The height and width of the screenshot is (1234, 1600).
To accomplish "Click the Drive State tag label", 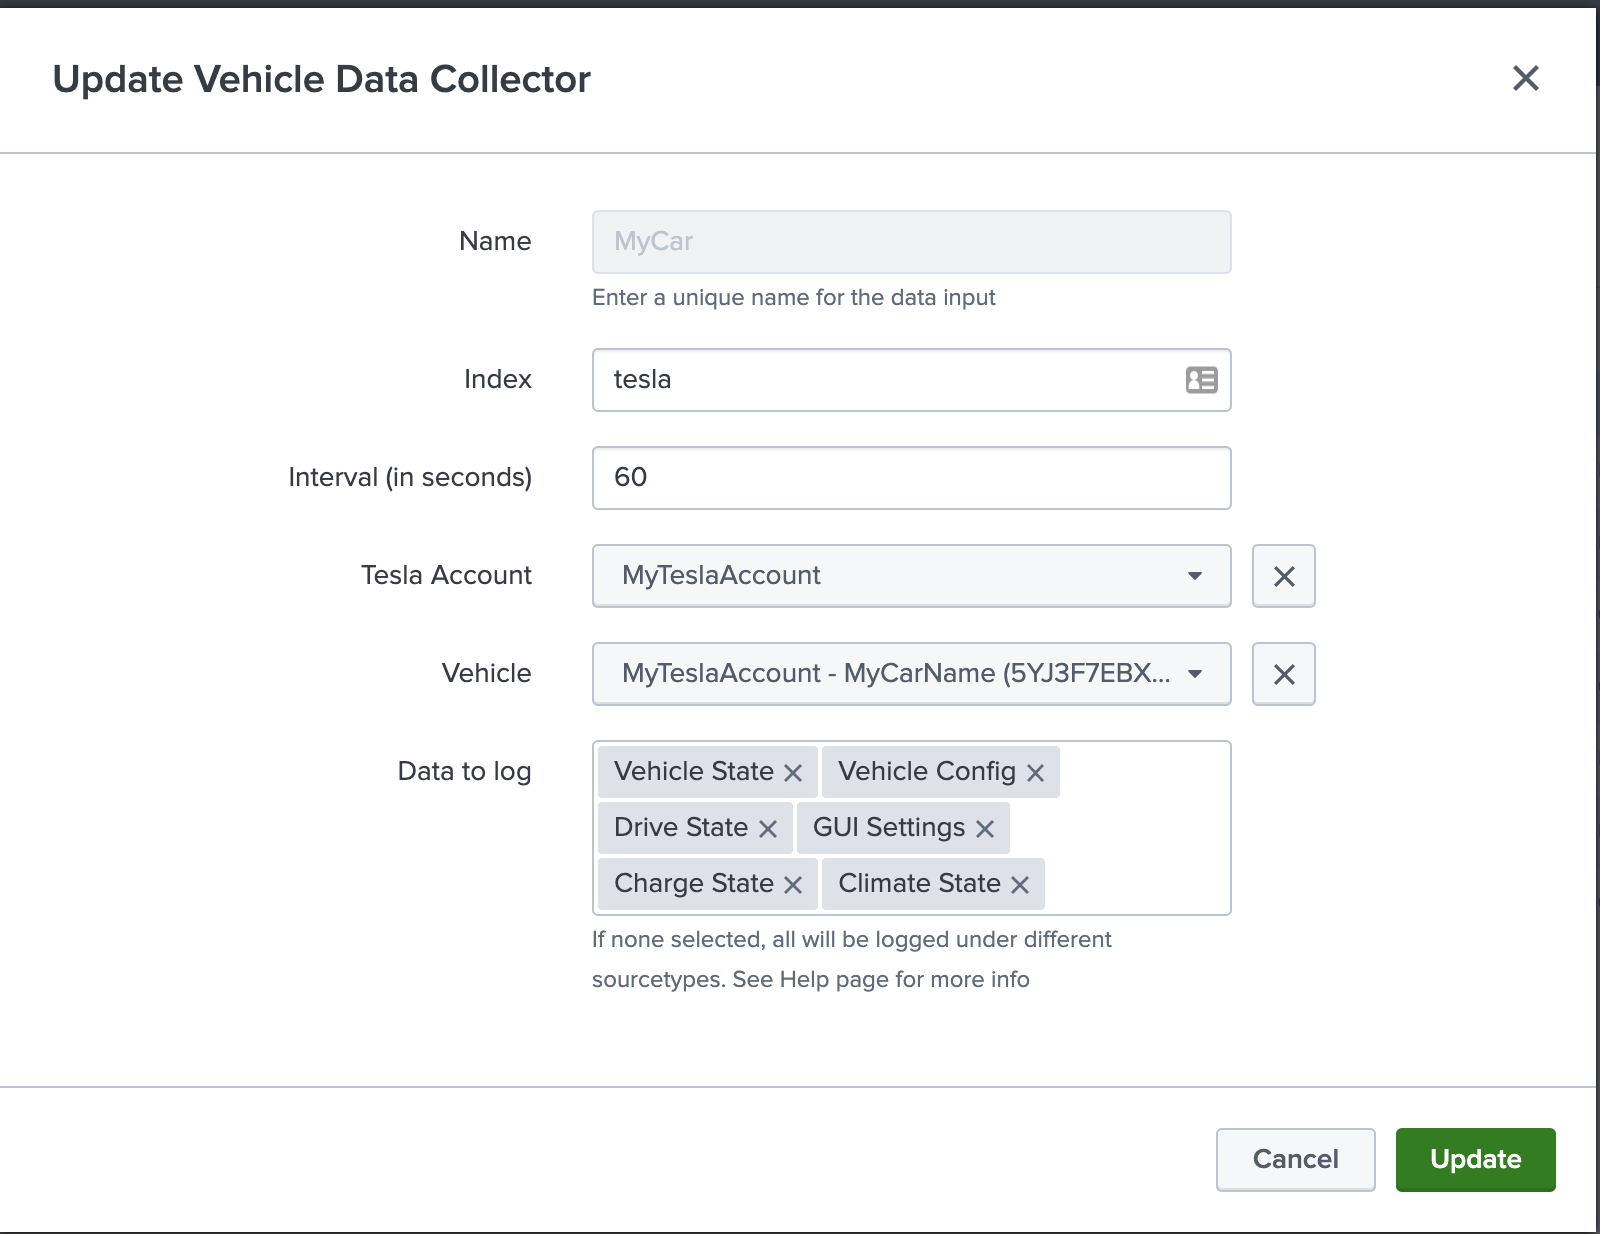I will (681, 827).
